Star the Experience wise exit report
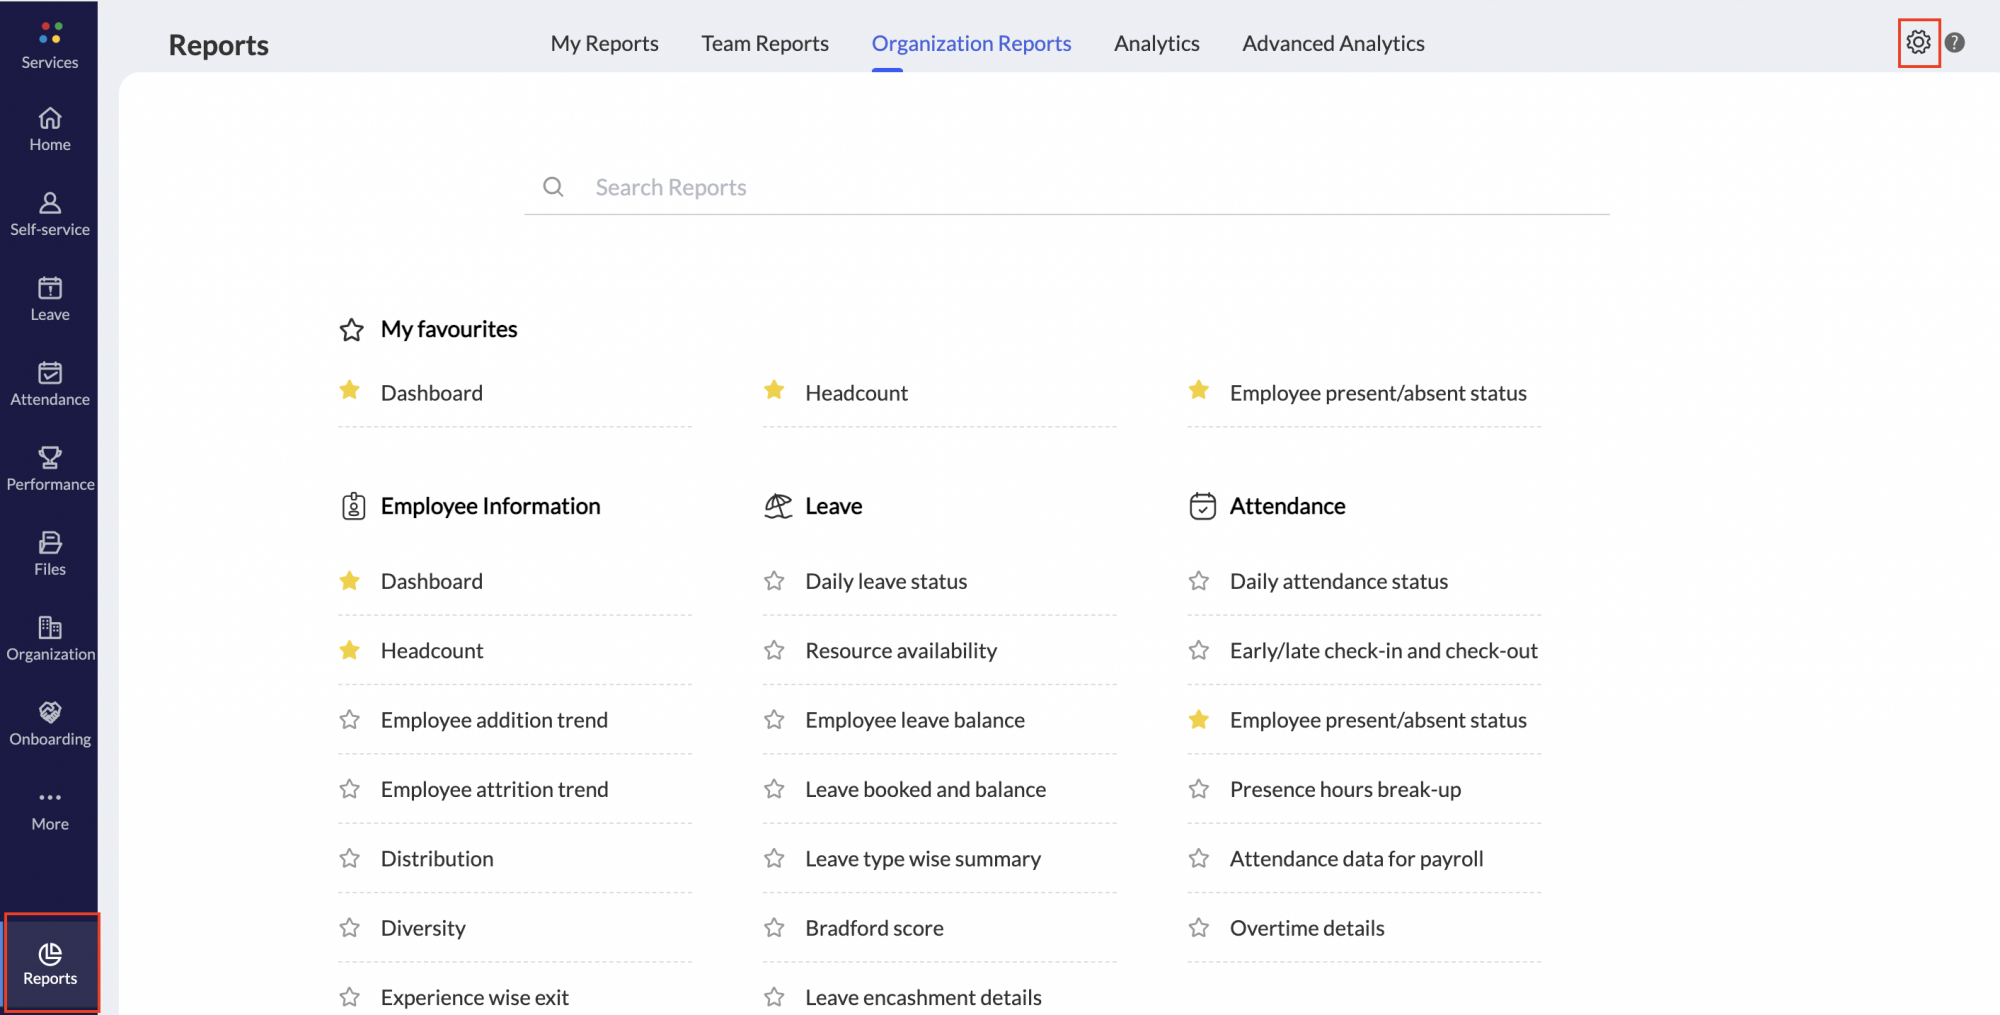Screen dimensions: 2000x1015 349,997
